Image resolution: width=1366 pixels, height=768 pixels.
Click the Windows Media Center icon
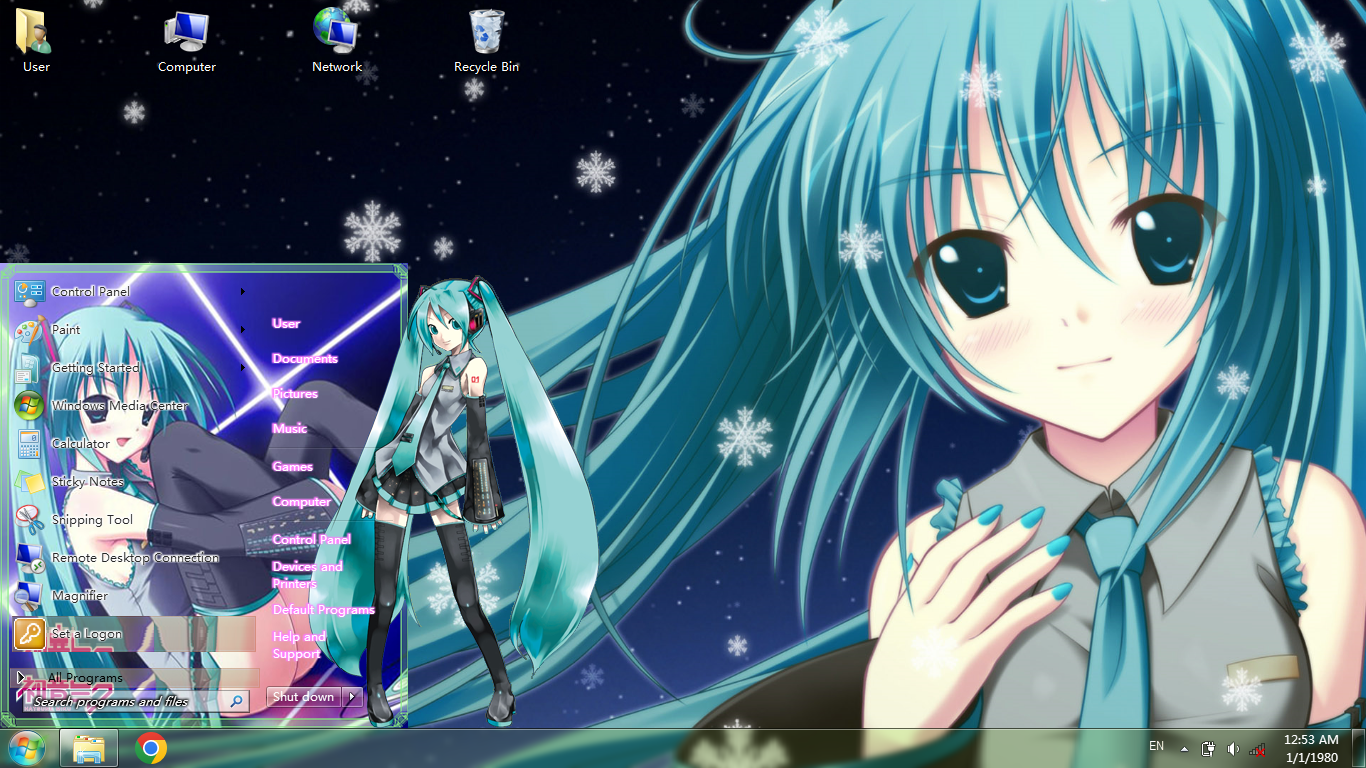tap(30, 406)
